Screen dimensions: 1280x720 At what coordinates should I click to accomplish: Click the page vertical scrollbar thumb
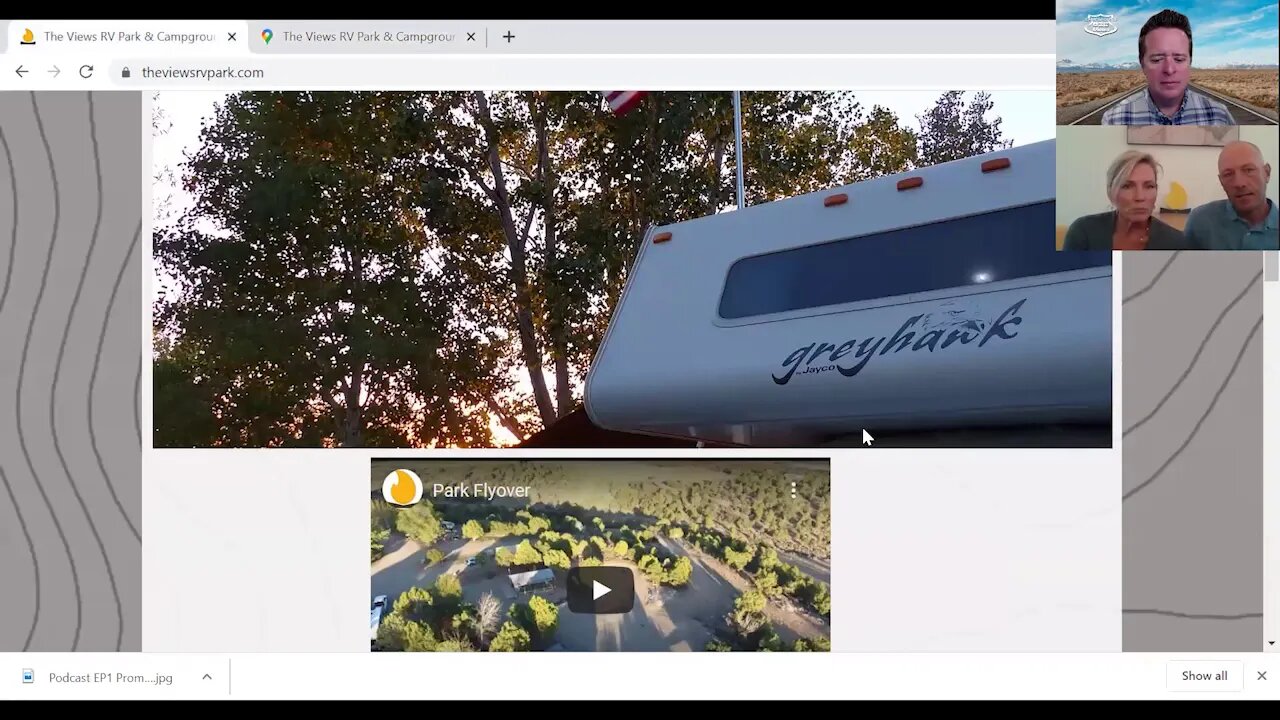(1271, 267)
